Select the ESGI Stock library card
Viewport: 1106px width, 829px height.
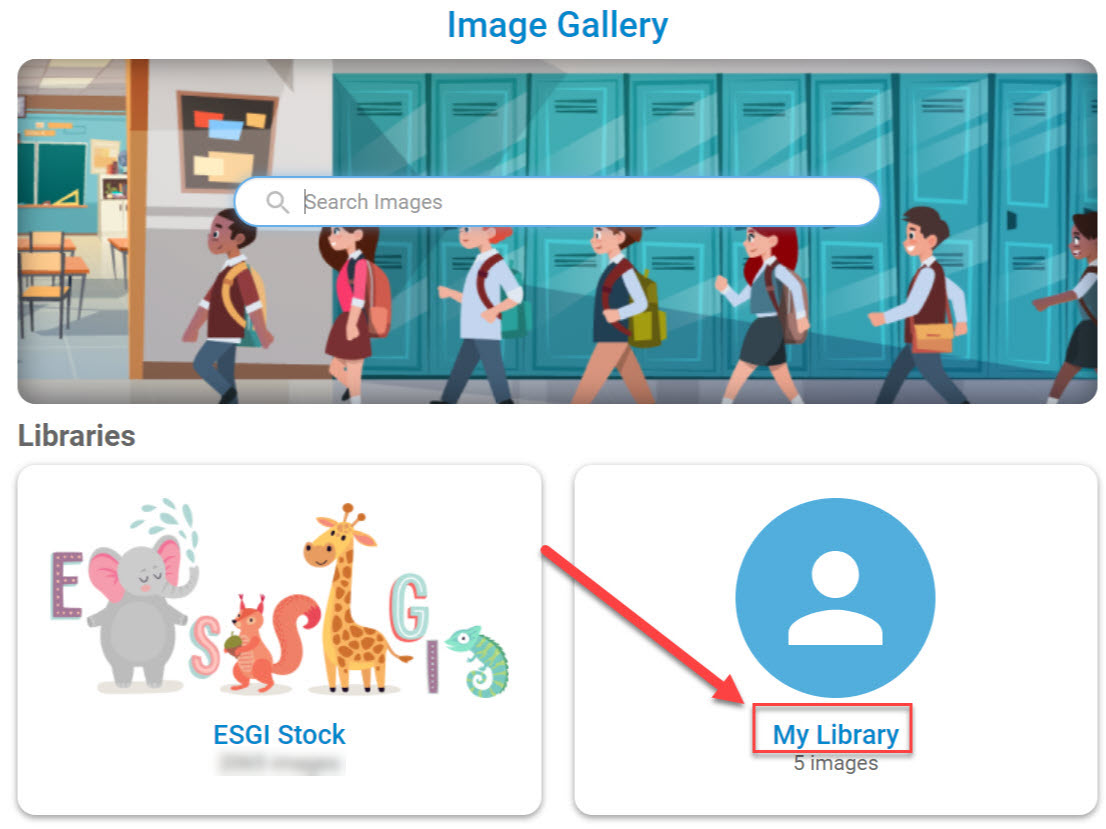point(279,640)
